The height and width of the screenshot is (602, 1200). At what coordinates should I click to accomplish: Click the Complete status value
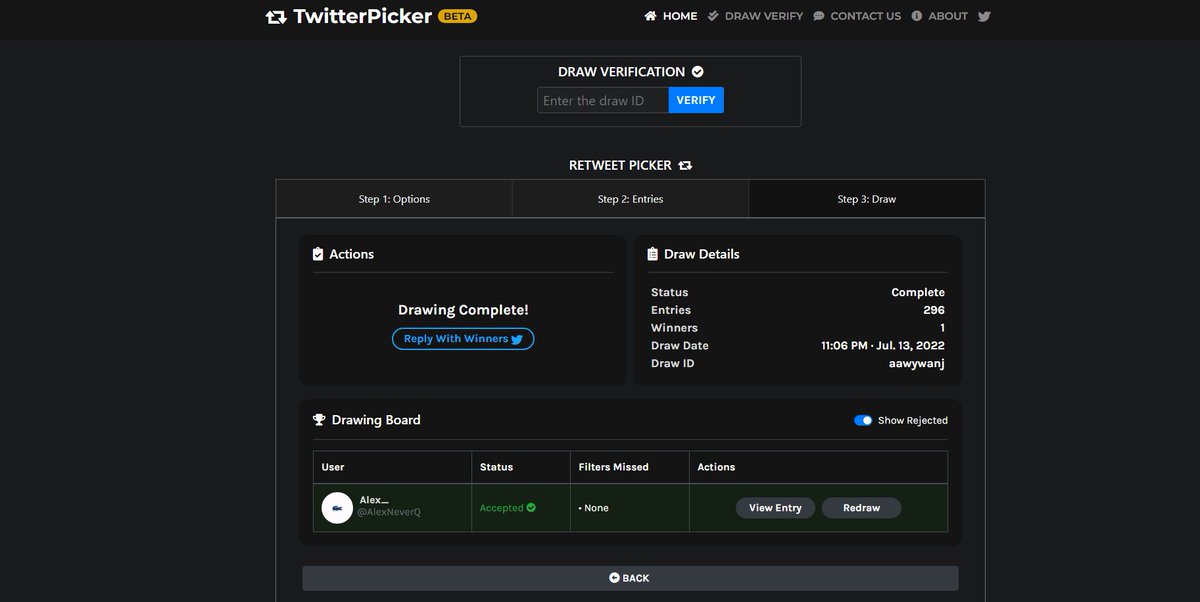[918, 292]
